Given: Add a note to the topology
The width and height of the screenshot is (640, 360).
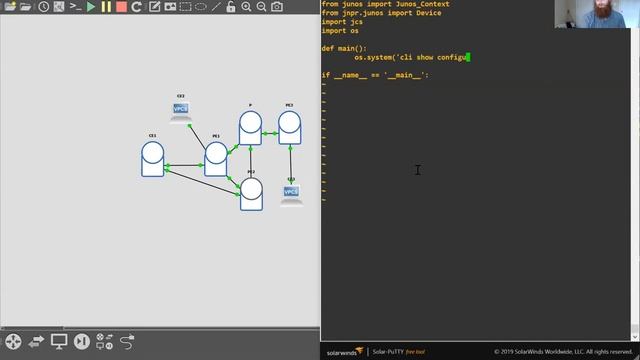Looking at the screenshot, I should [154, 7].
